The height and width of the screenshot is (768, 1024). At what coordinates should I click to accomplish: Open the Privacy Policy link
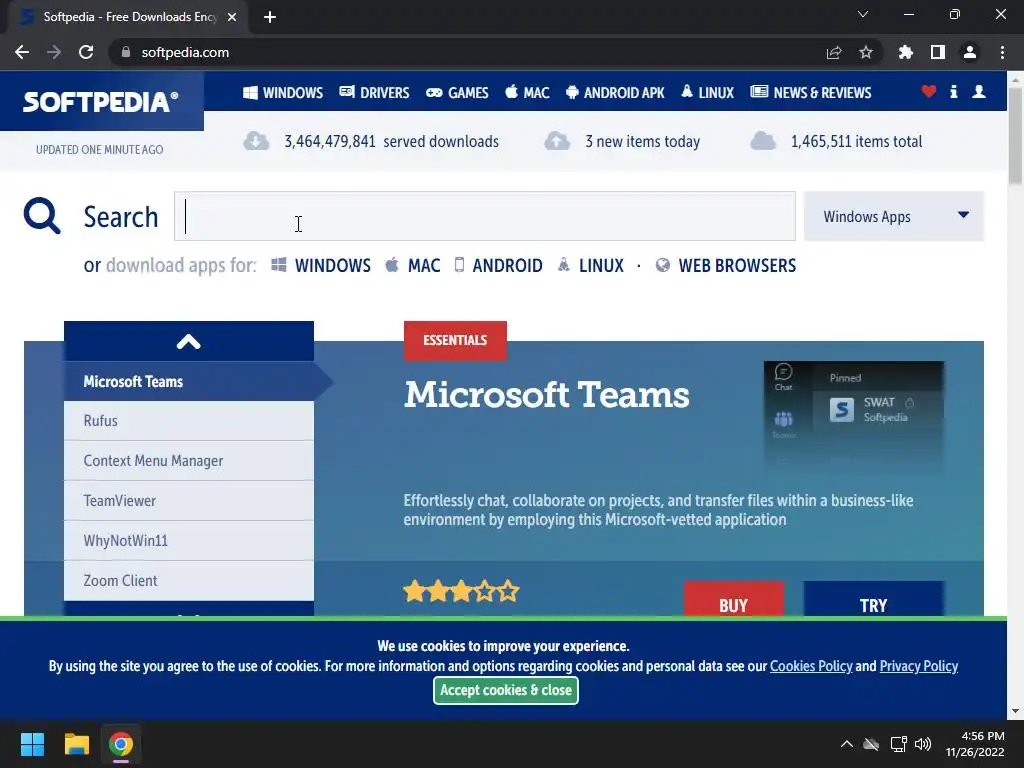[x=919, y=666]
